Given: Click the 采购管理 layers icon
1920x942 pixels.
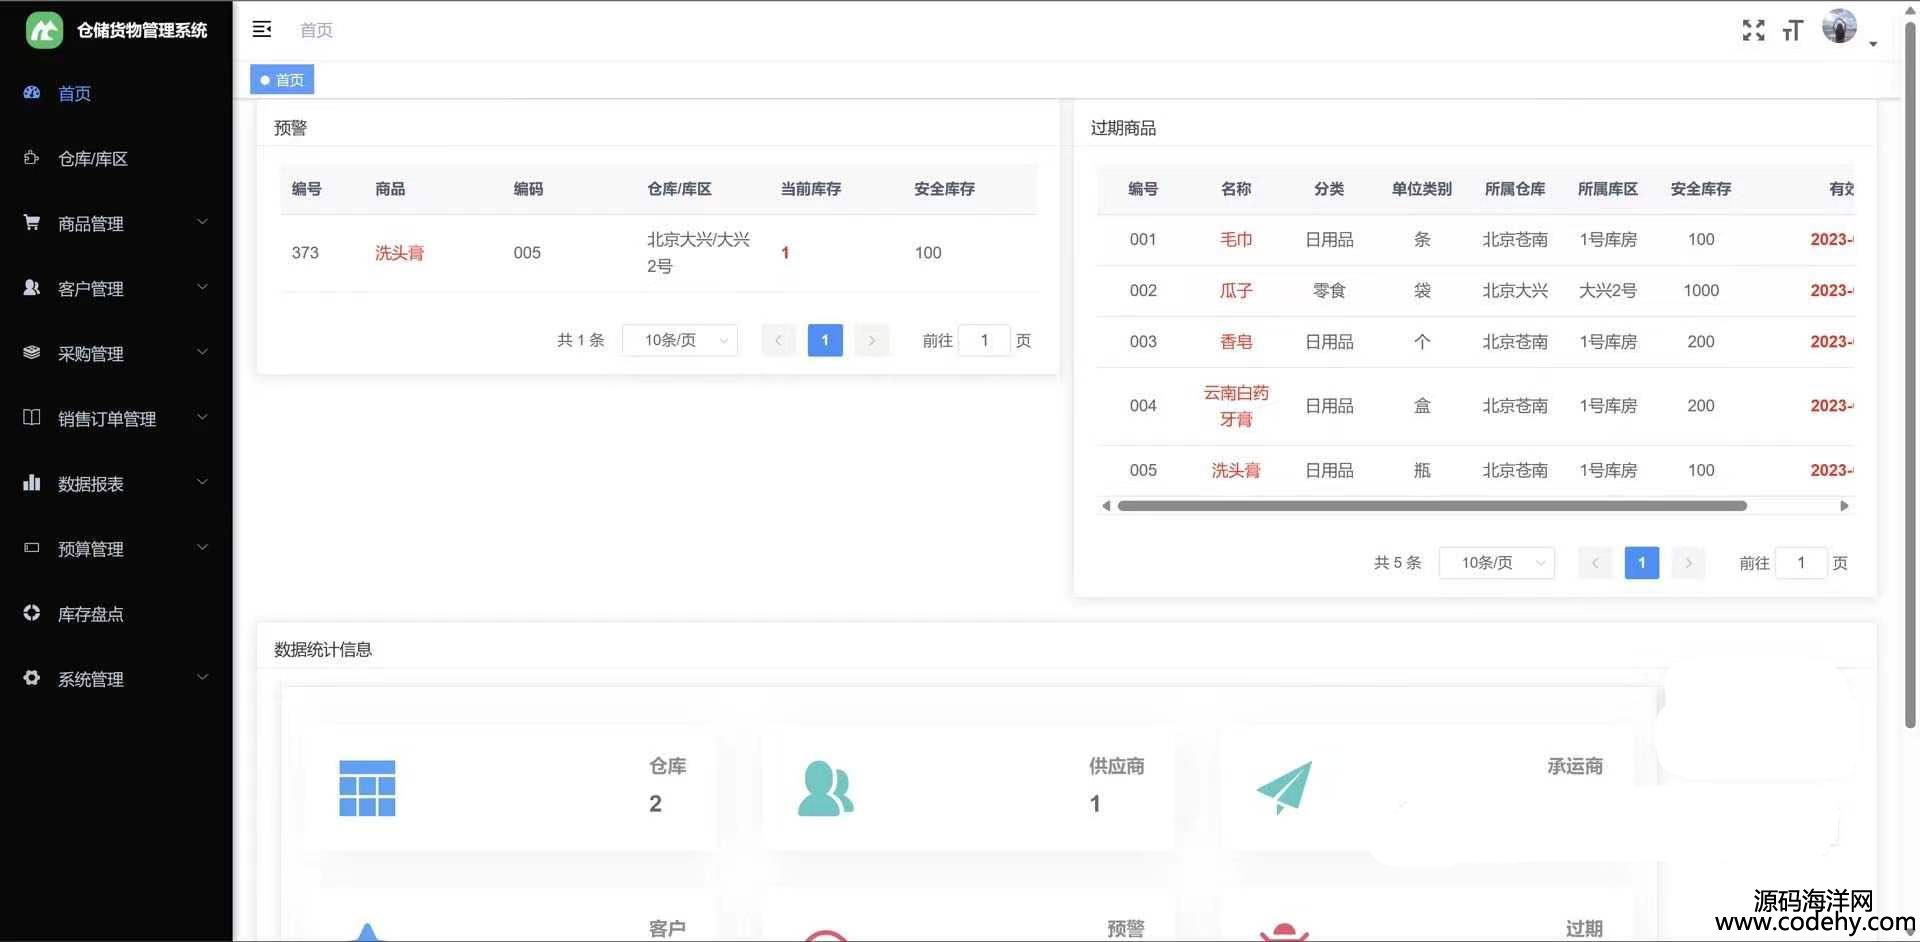Looking at the screenshot, I should 32,353.
